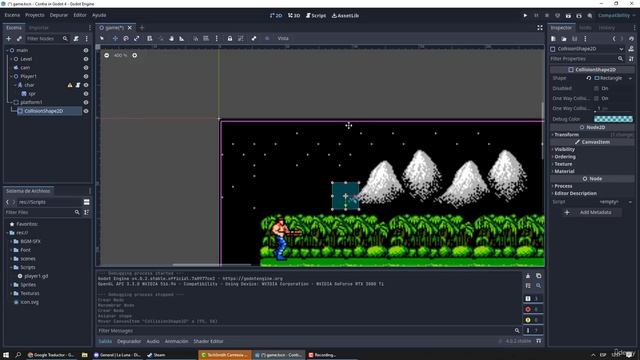640x360 pixels.
Task: Go to previous edited object in Inspector
Action: (x=614, y=39)
